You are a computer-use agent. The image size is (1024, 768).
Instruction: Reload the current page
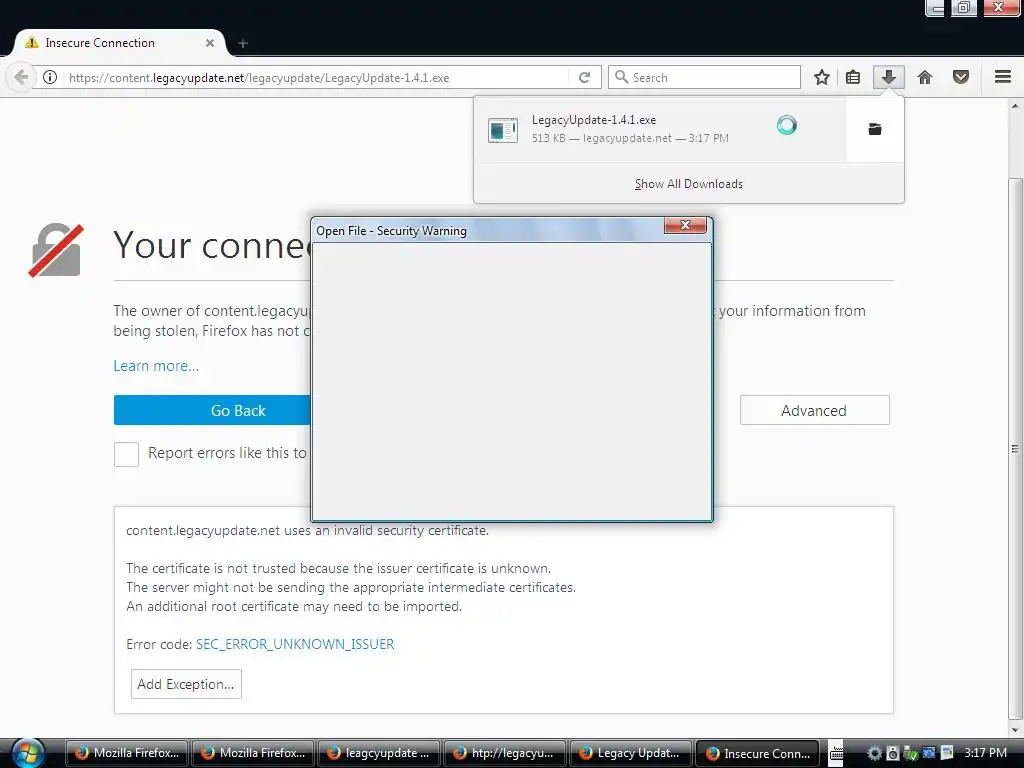pyautogui.click(x=584, y=77)
